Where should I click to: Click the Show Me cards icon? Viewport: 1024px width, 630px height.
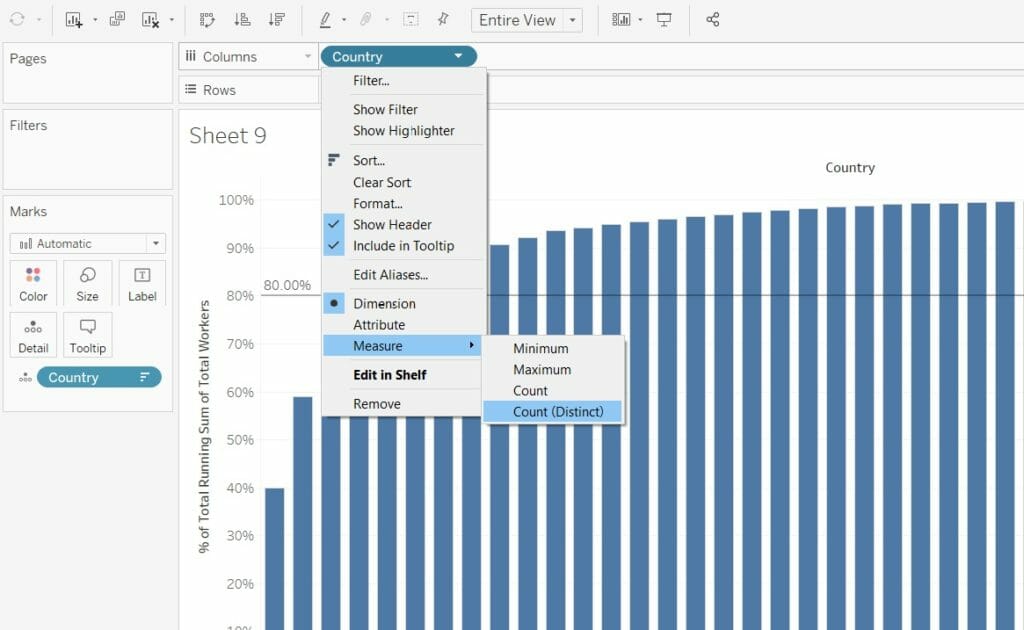[620, 20]
